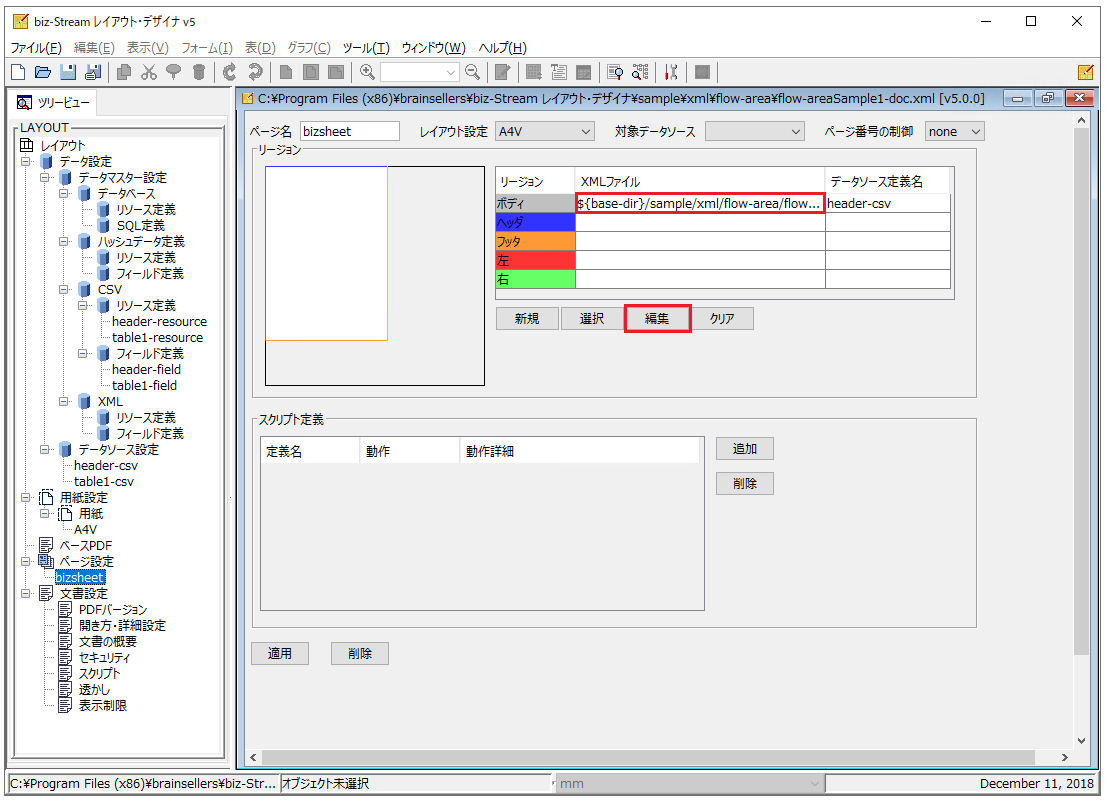This screenshot has height=805, width=1113.
Task: Open the 編集(E) menu
Action: (94, 48)
